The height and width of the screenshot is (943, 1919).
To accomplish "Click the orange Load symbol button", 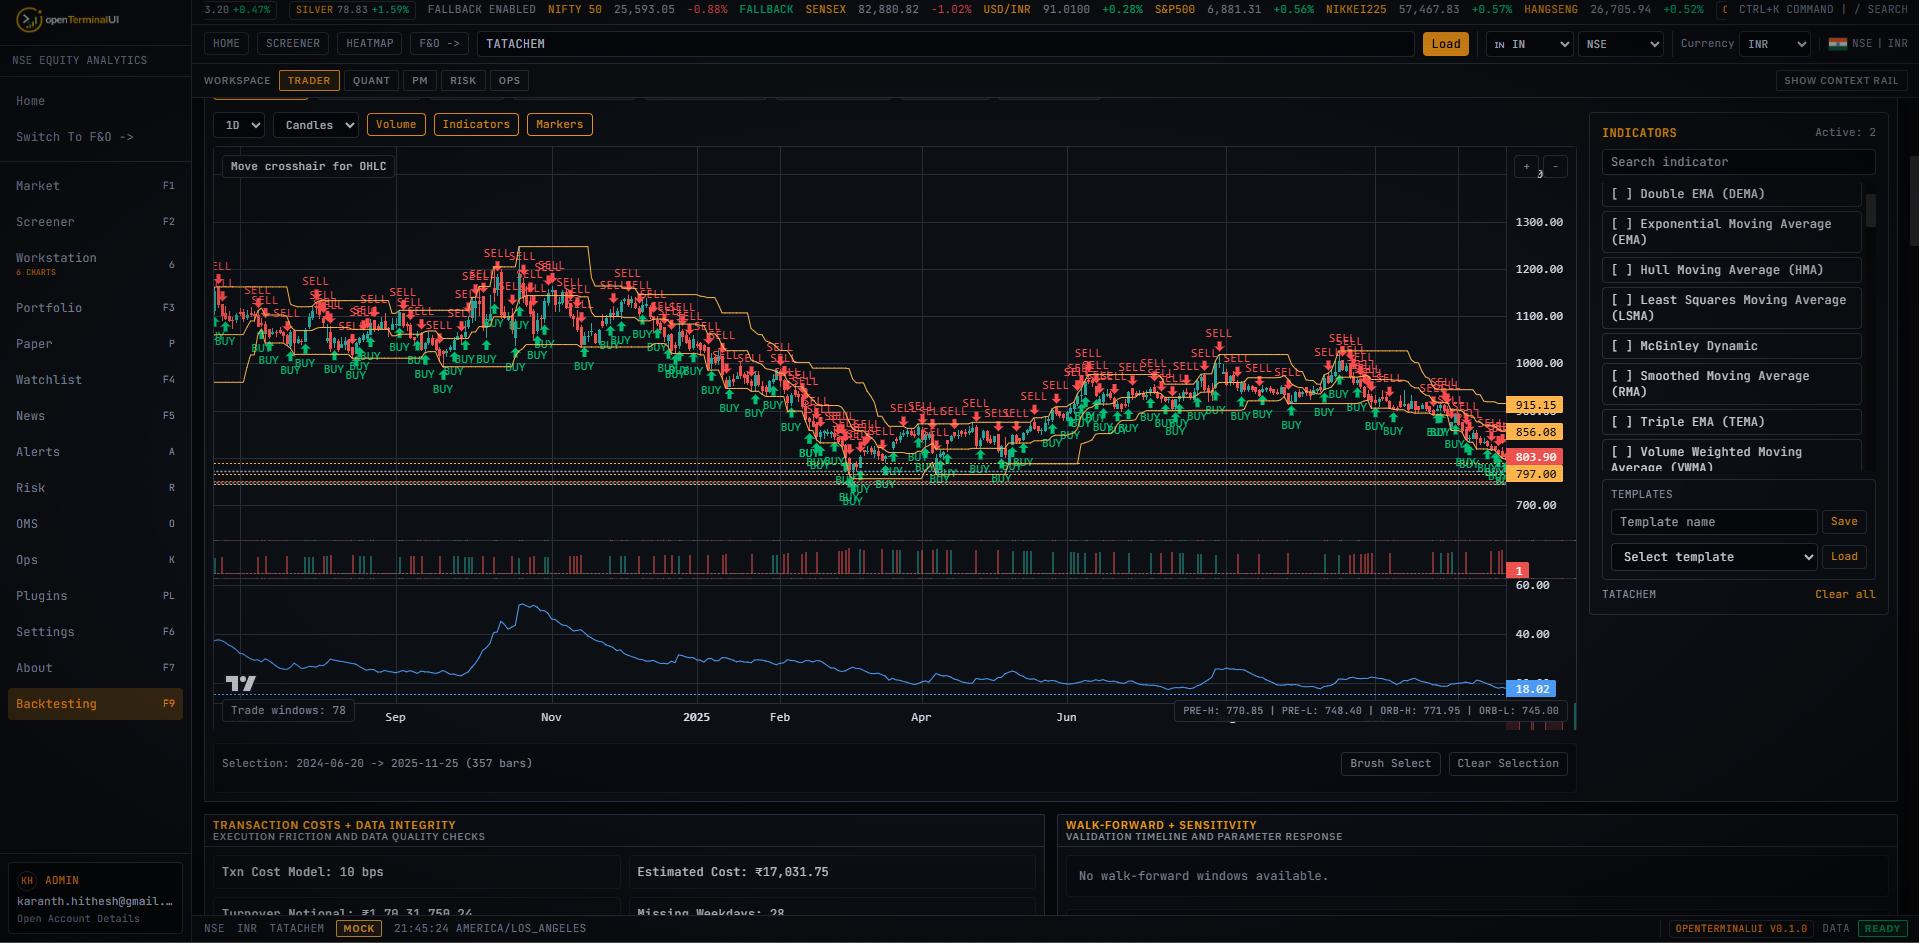I will coord(1445,44).
